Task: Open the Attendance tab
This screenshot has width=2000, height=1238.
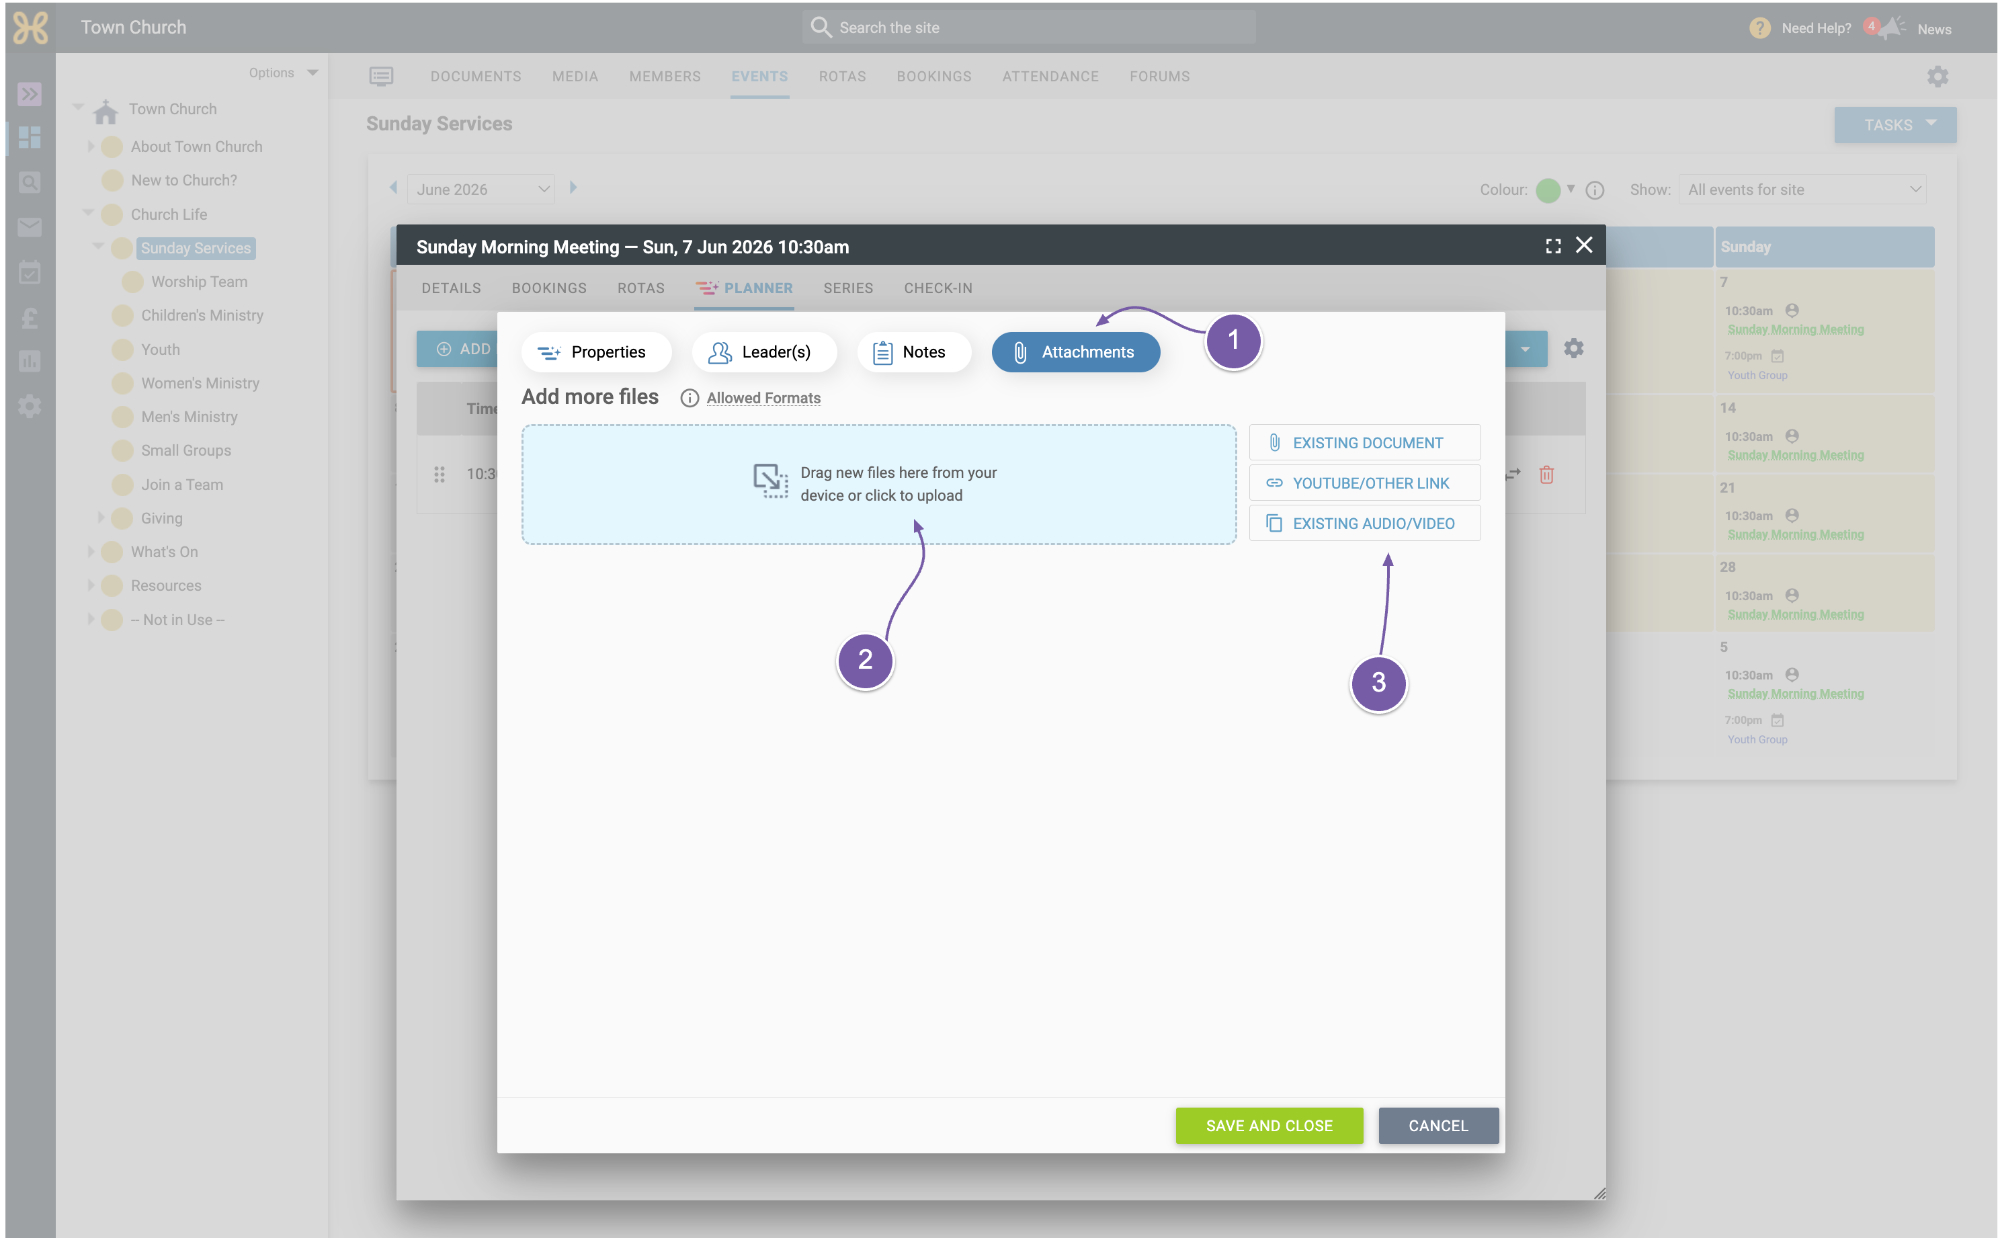Action: pyautogui.click(x=1051, y=76)
